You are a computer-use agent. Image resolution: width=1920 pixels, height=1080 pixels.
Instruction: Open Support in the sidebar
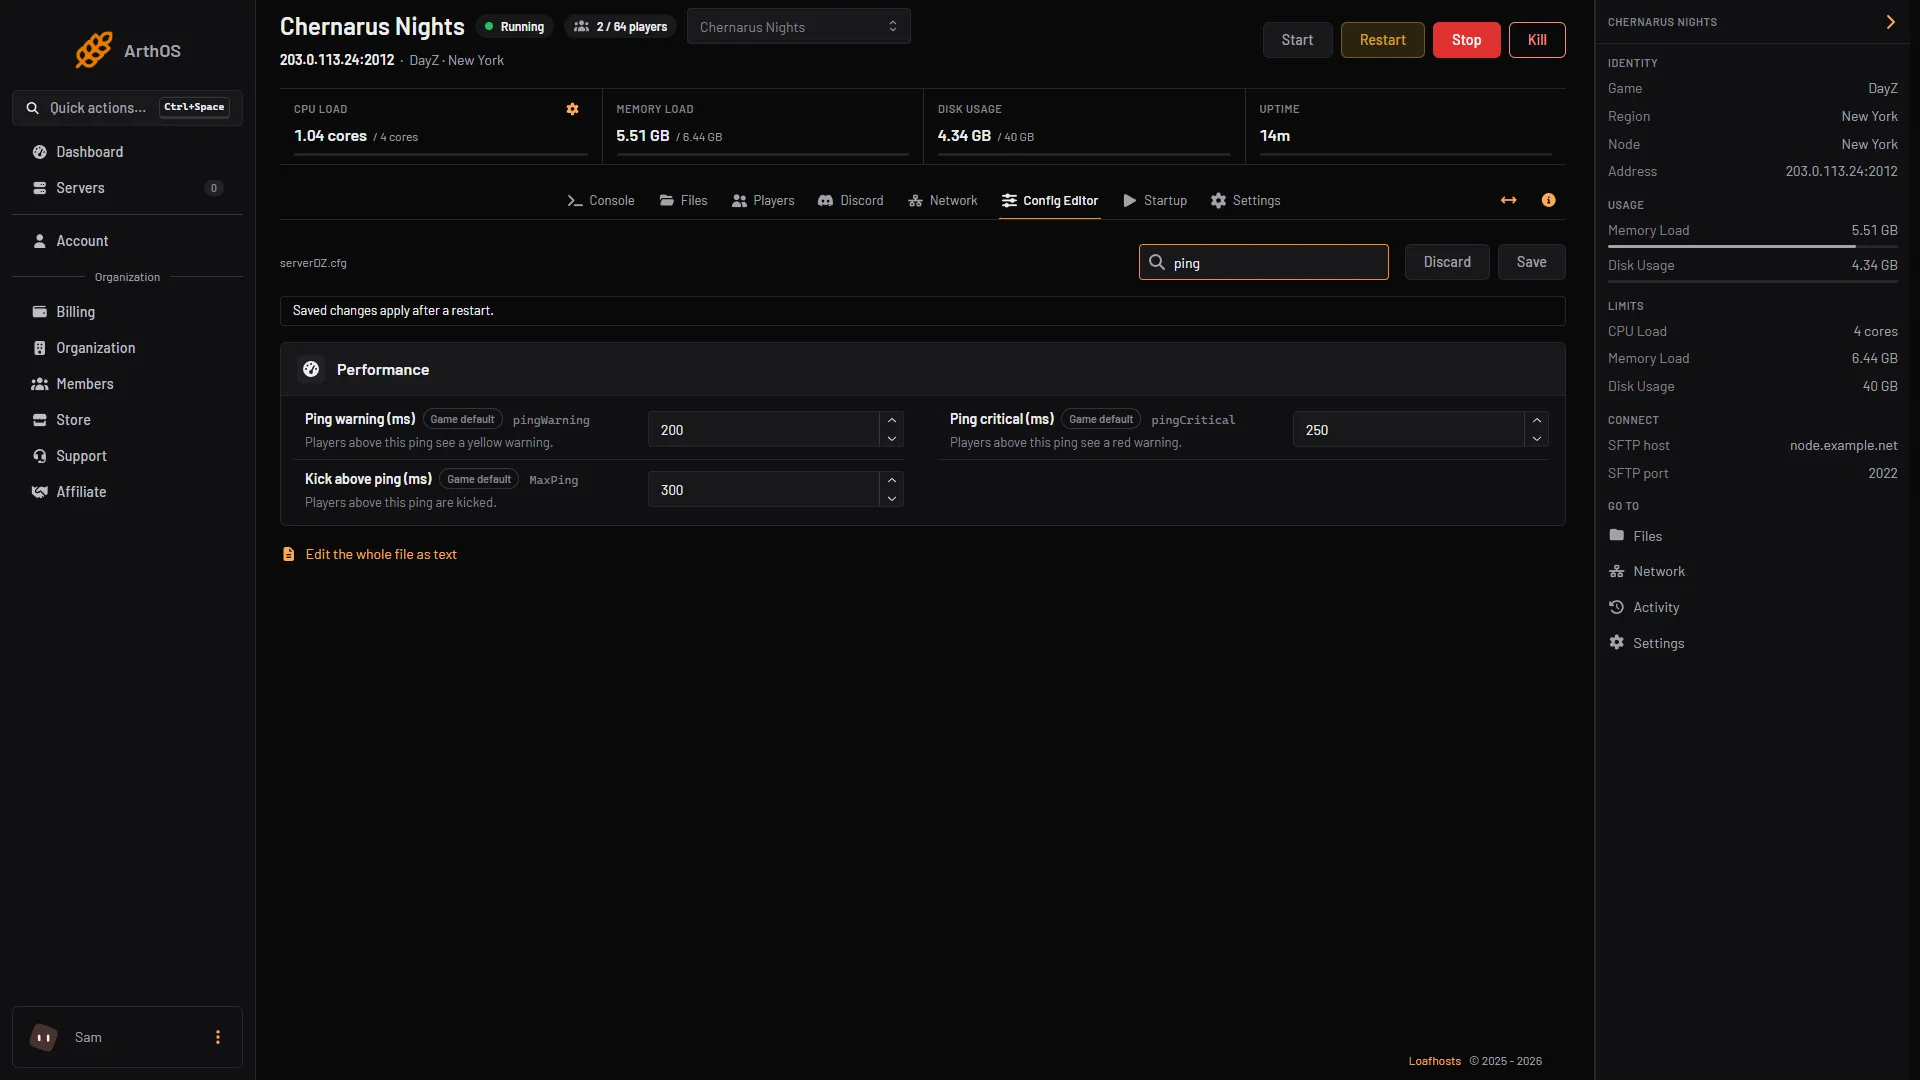(127, 456)
